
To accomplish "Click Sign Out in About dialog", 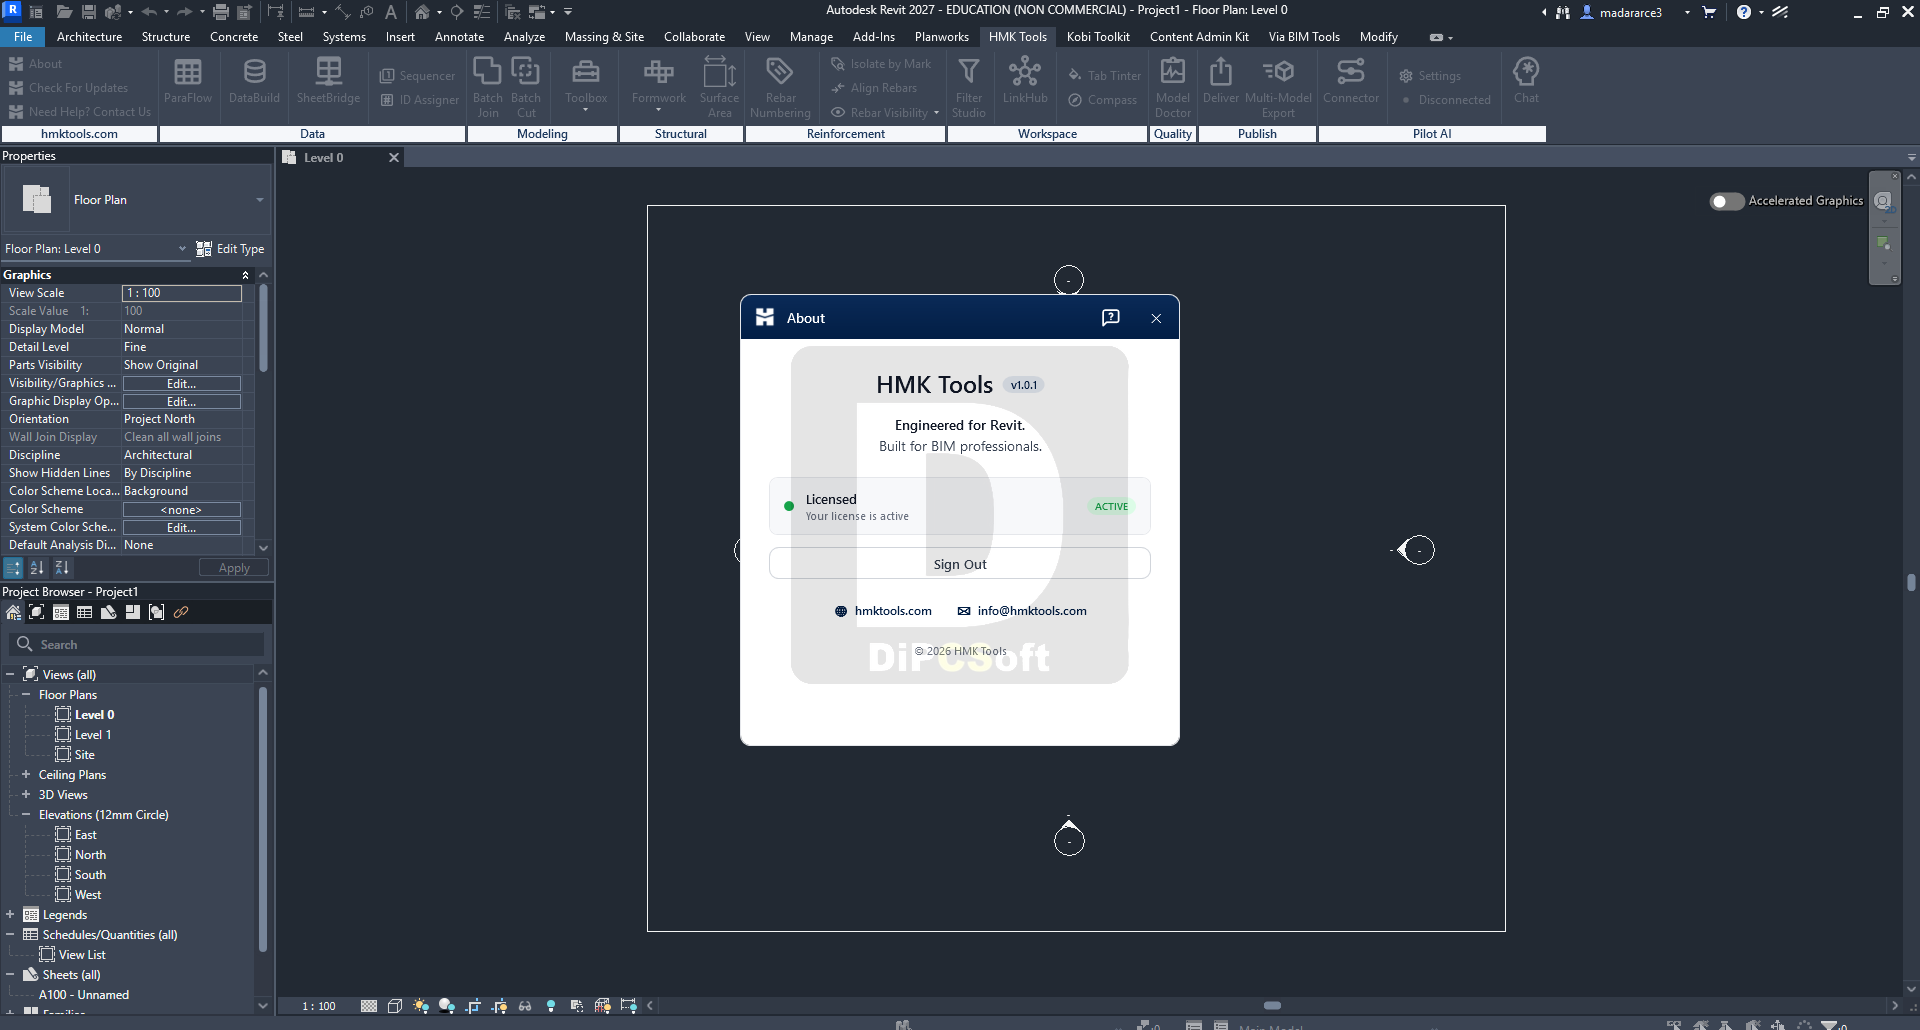I will (960, 564).
